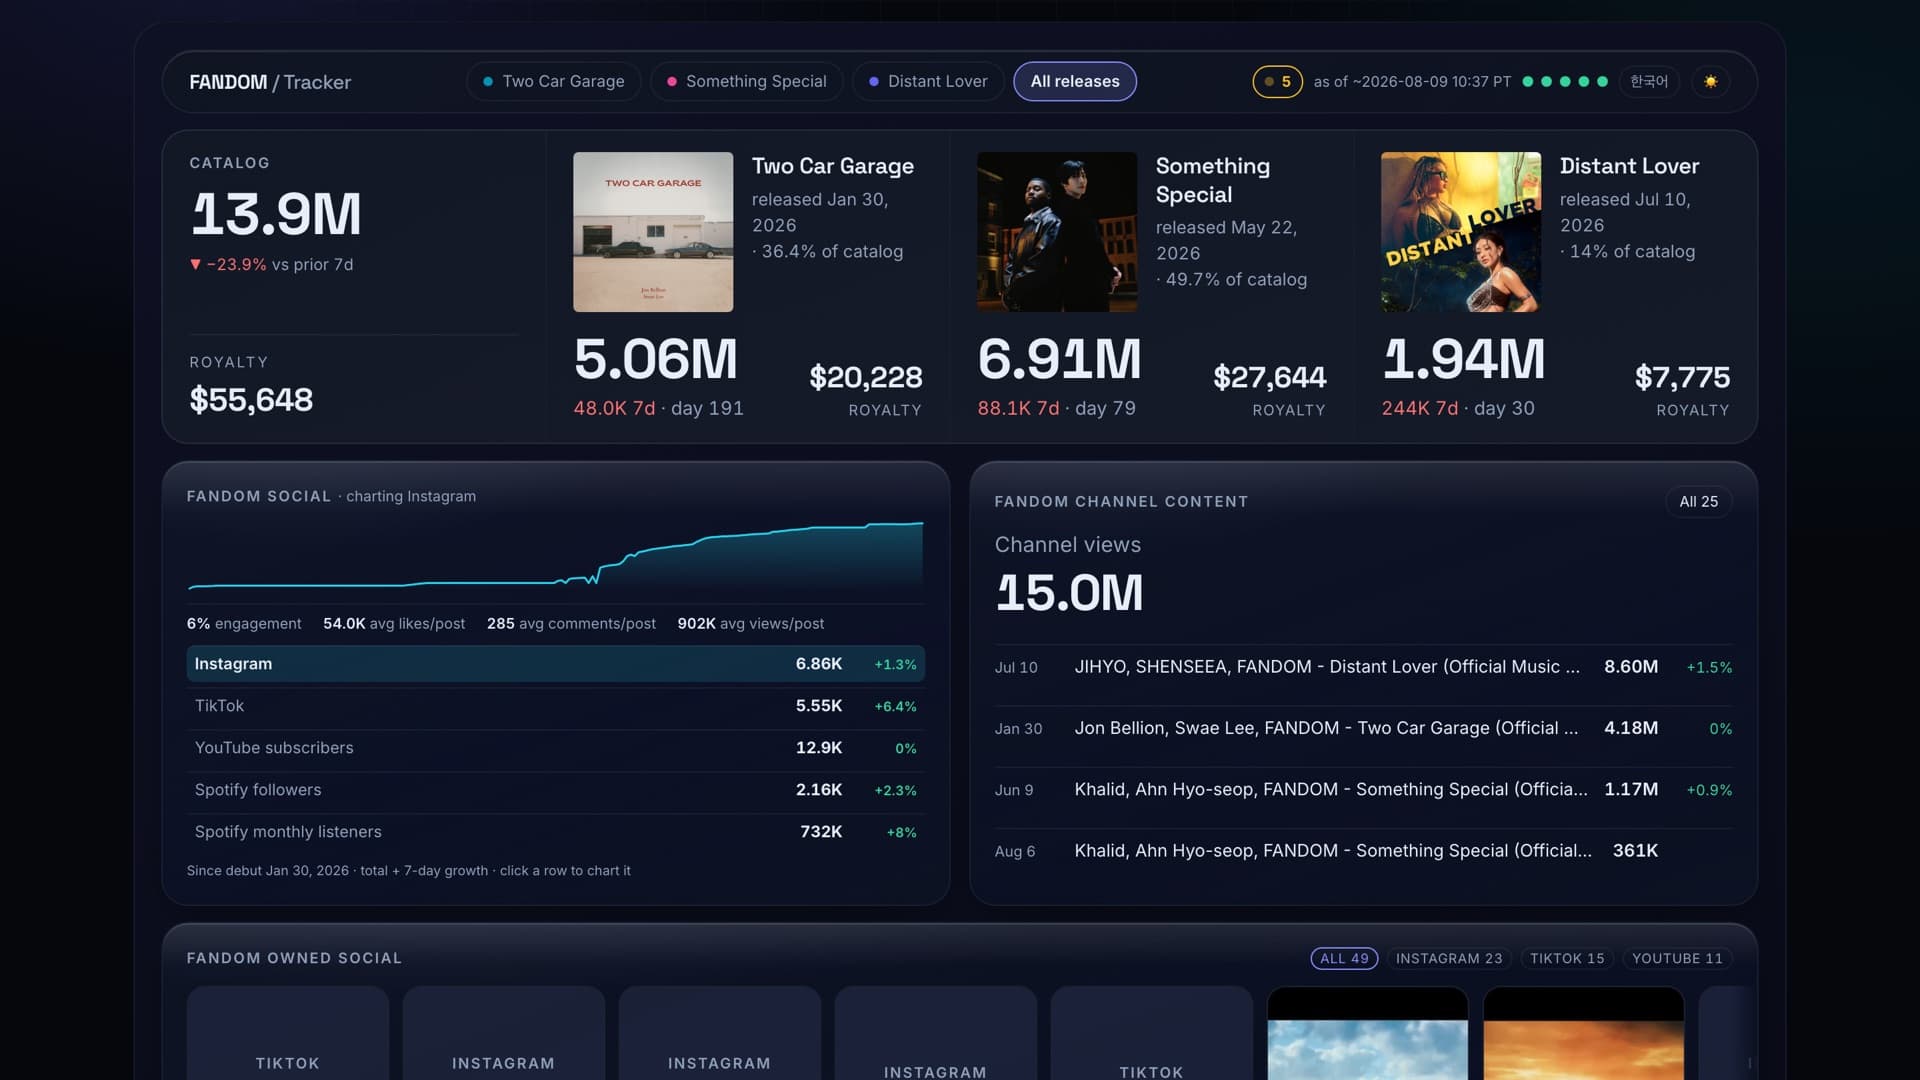Viewport: 1920px width, 1080px height.
Task: Switch language with the 한국어 button
Action: pyautogui.click(x=1649, y=81)
